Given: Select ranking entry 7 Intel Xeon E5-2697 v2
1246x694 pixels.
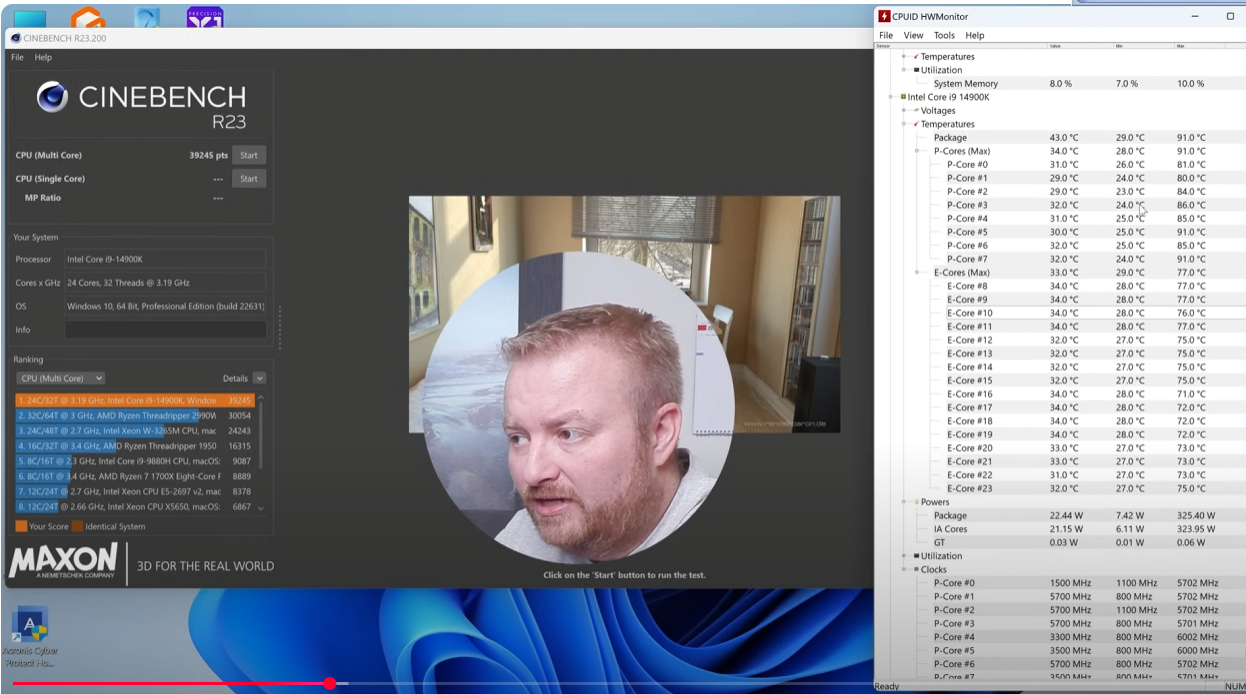Looking at the screenshot, I should (136, 492).
